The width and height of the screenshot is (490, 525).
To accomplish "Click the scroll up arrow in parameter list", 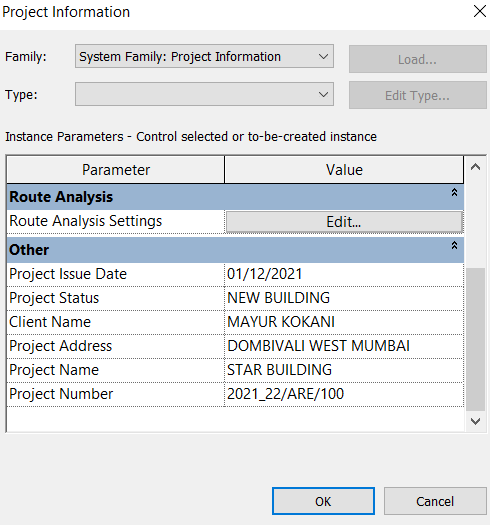I will (475, 167).
